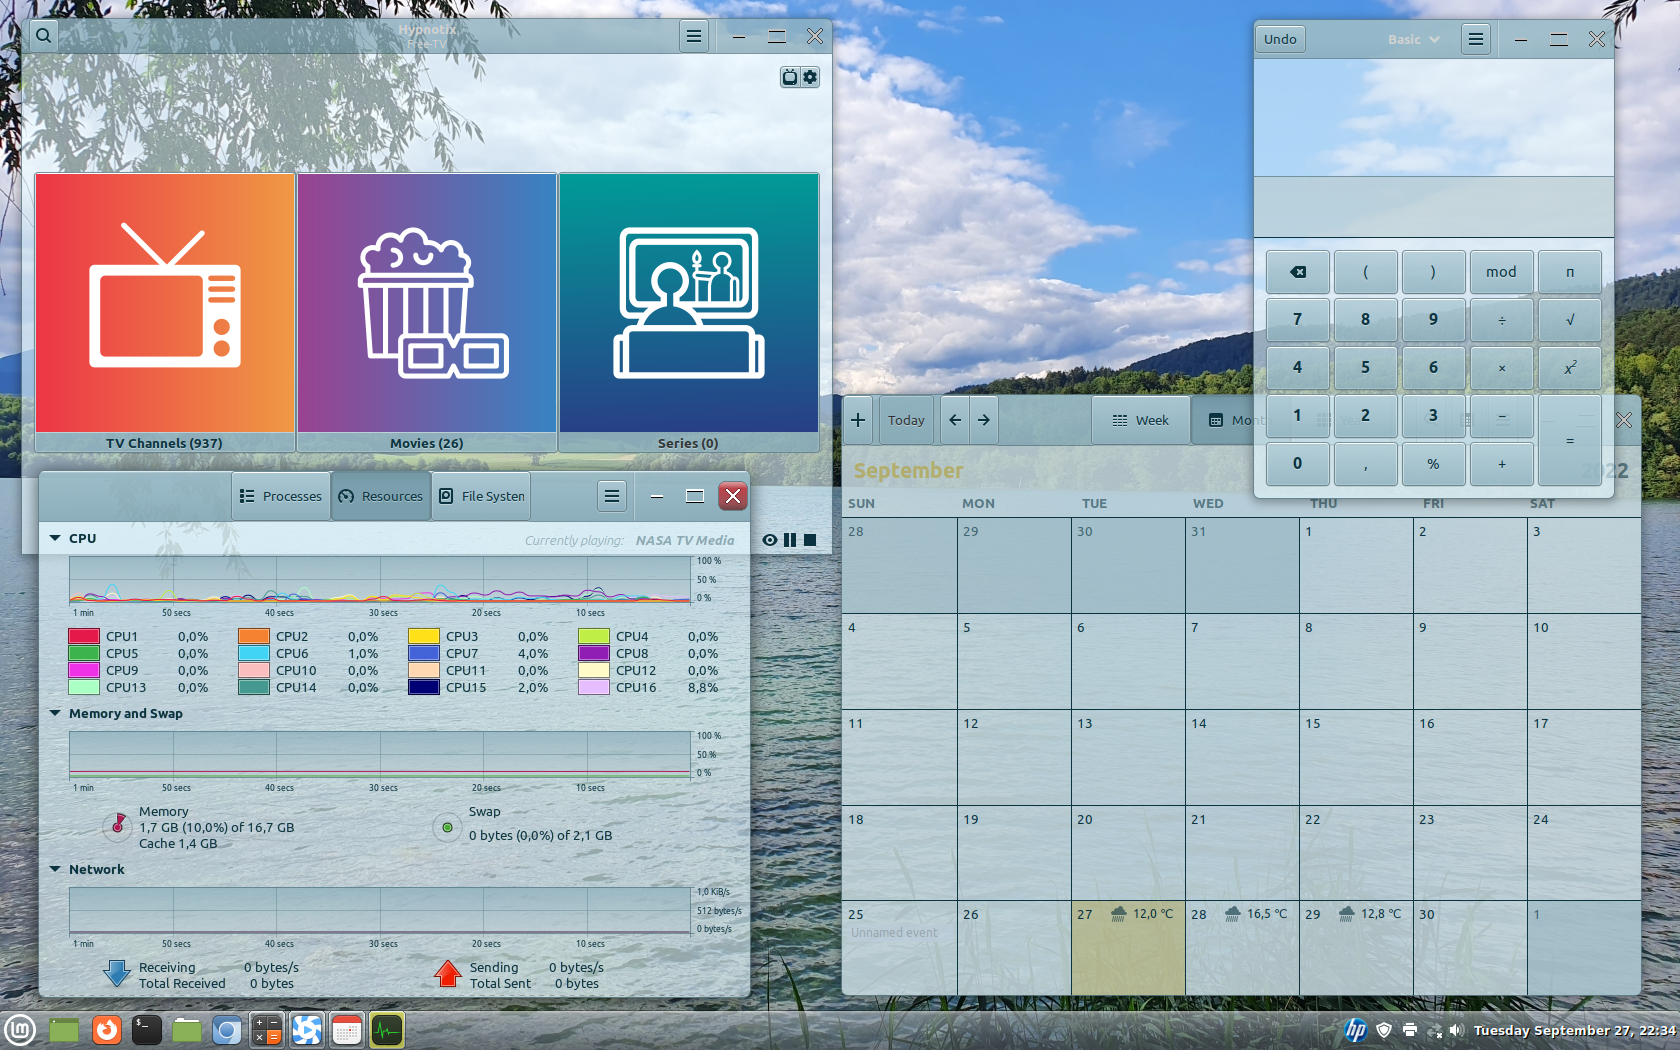Switch to the Processes tab
Image resolution: width=1680 pixels, height=1050 pixels.
click(281, 496)
